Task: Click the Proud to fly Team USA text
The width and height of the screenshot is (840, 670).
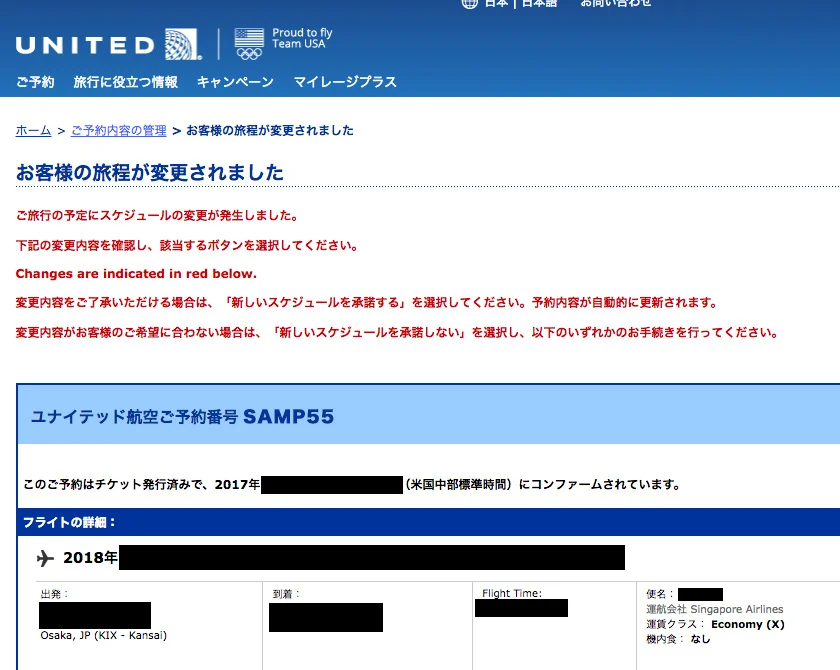Action: [302, 38]
